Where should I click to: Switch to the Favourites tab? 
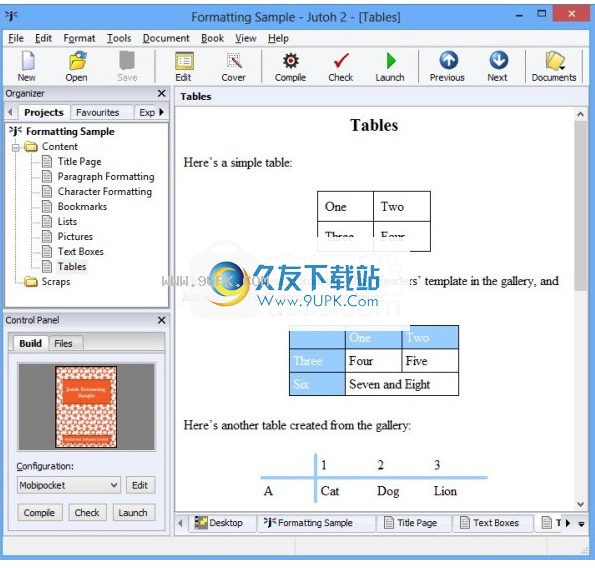[x=98, y=113]
